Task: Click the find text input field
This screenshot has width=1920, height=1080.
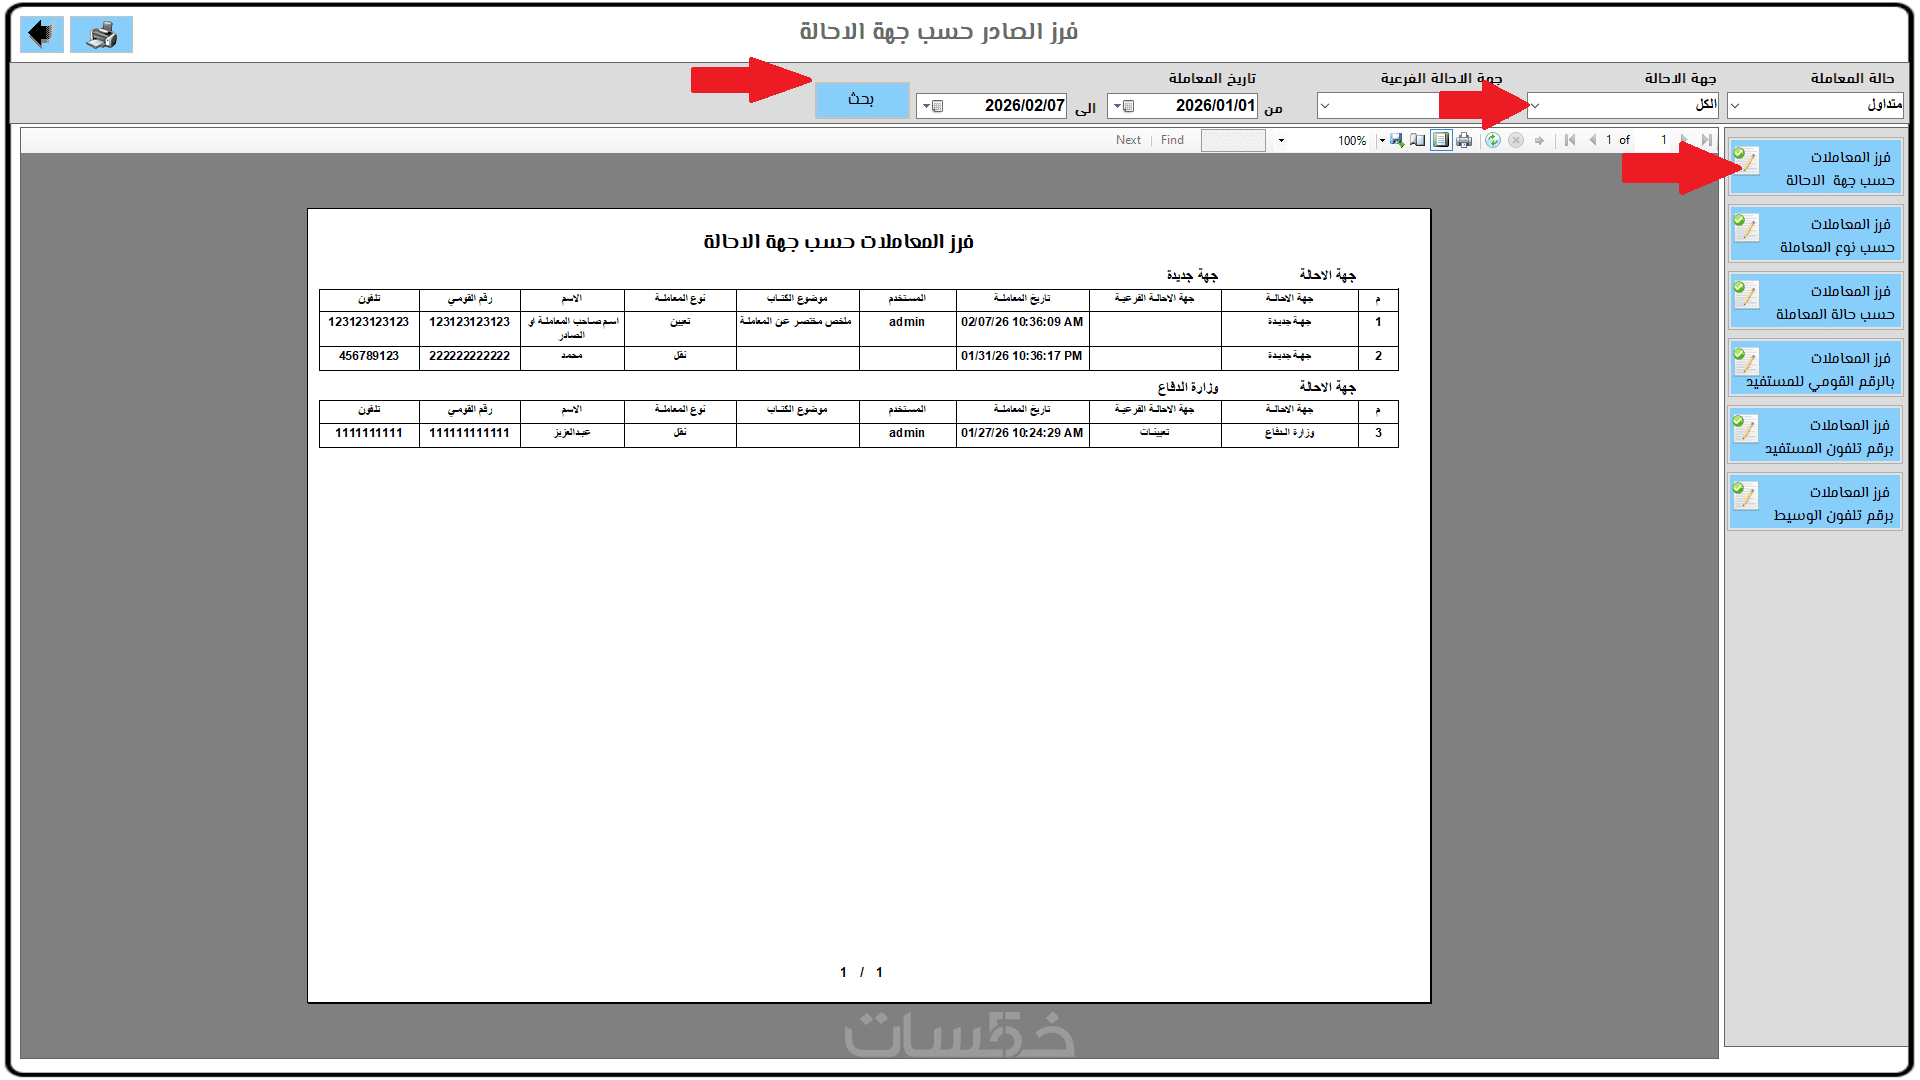Action: pyautogui.click(x=1232, y=141)
